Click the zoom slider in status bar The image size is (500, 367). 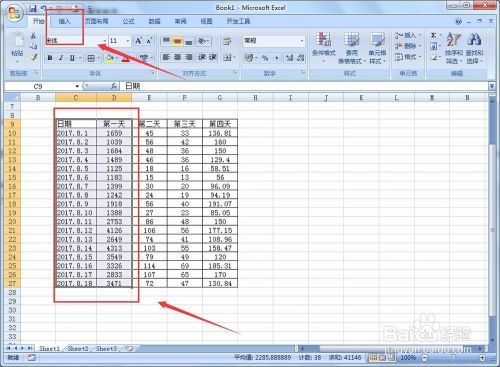[453, 358]
